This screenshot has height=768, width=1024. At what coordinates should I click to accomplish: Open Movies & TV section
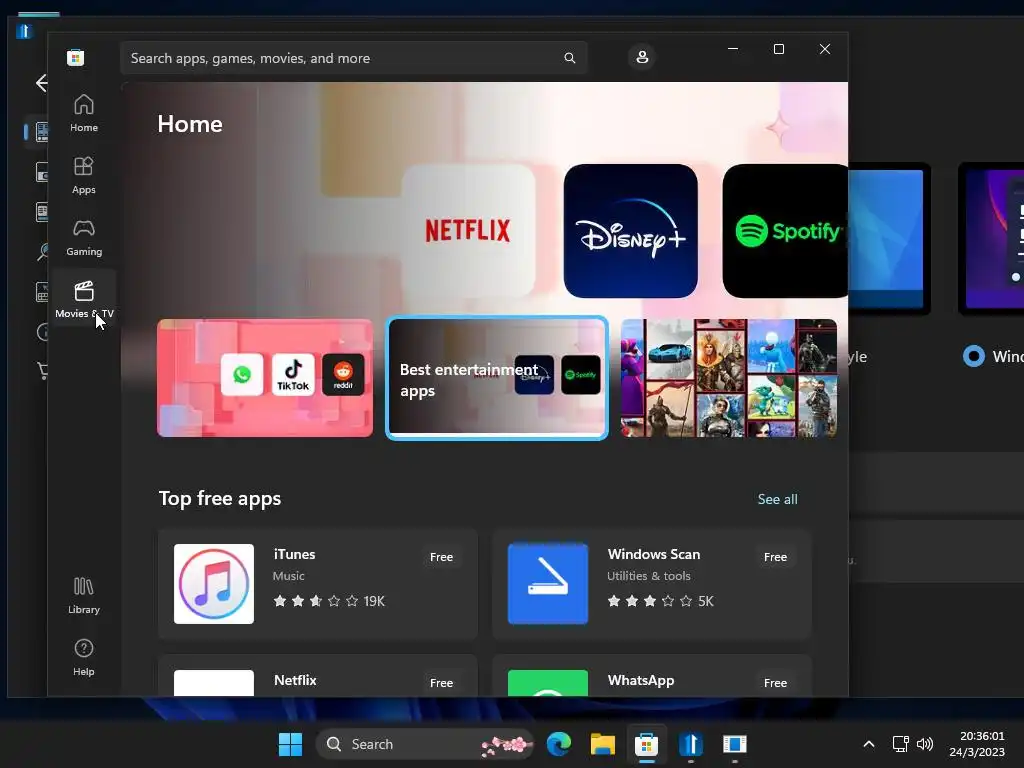click(84, 299)
